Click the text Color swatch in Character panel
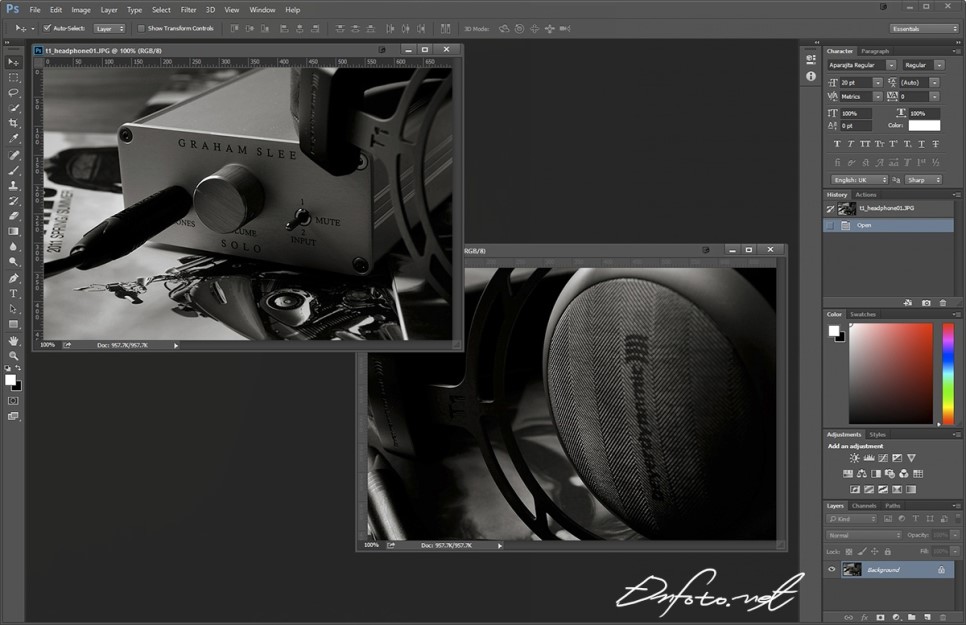Image resolution: width=966 pixels, height=625 pixels. pyautogui.click(x=924, y=126)
